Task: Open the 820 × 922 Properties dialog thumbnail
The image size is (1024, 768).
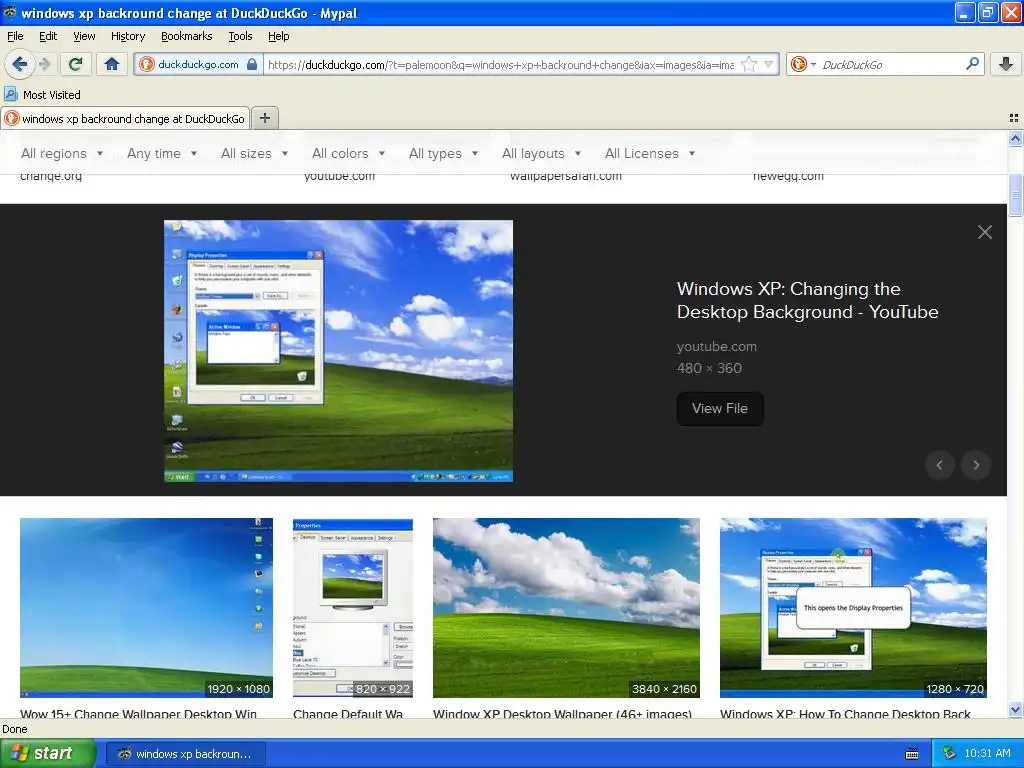Action: (353, 608)
